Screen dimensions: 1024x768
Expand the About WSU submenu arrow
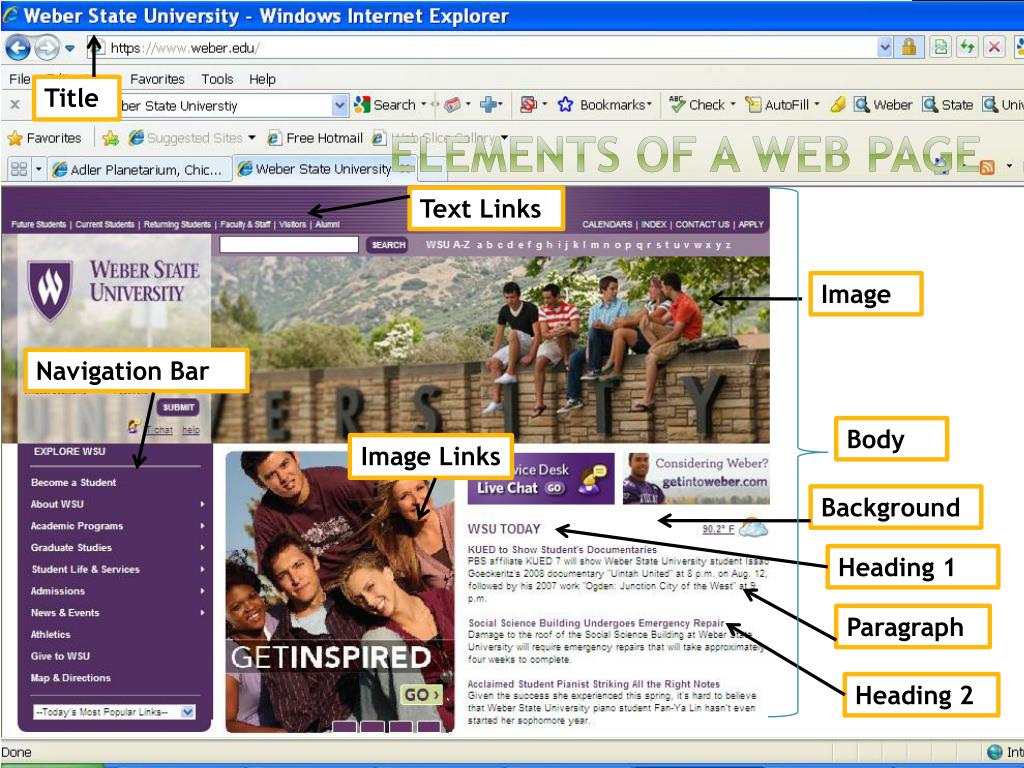coord(202,504)
